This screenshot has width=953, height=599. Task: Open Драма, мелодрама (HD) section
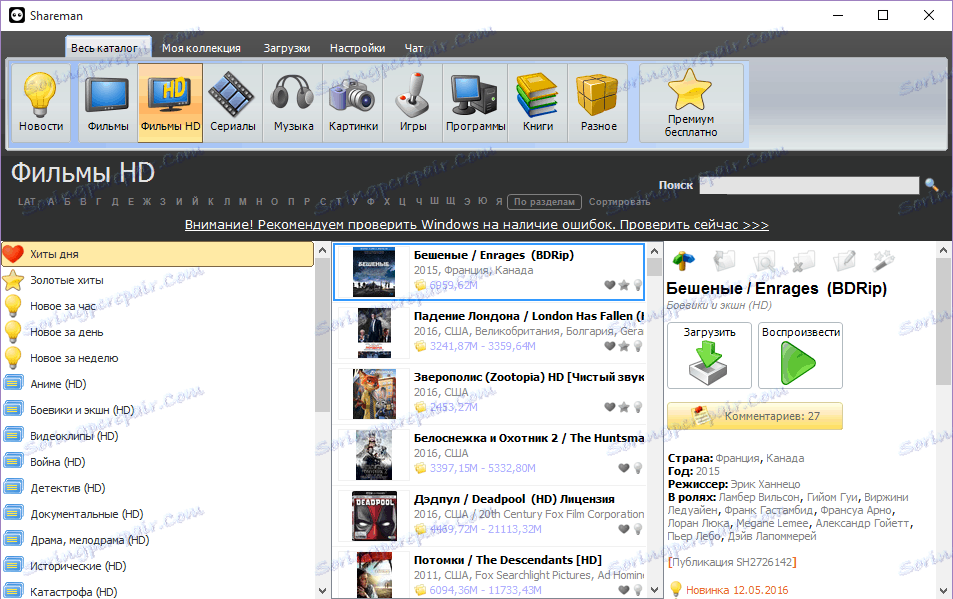click(x=157, y=540)
